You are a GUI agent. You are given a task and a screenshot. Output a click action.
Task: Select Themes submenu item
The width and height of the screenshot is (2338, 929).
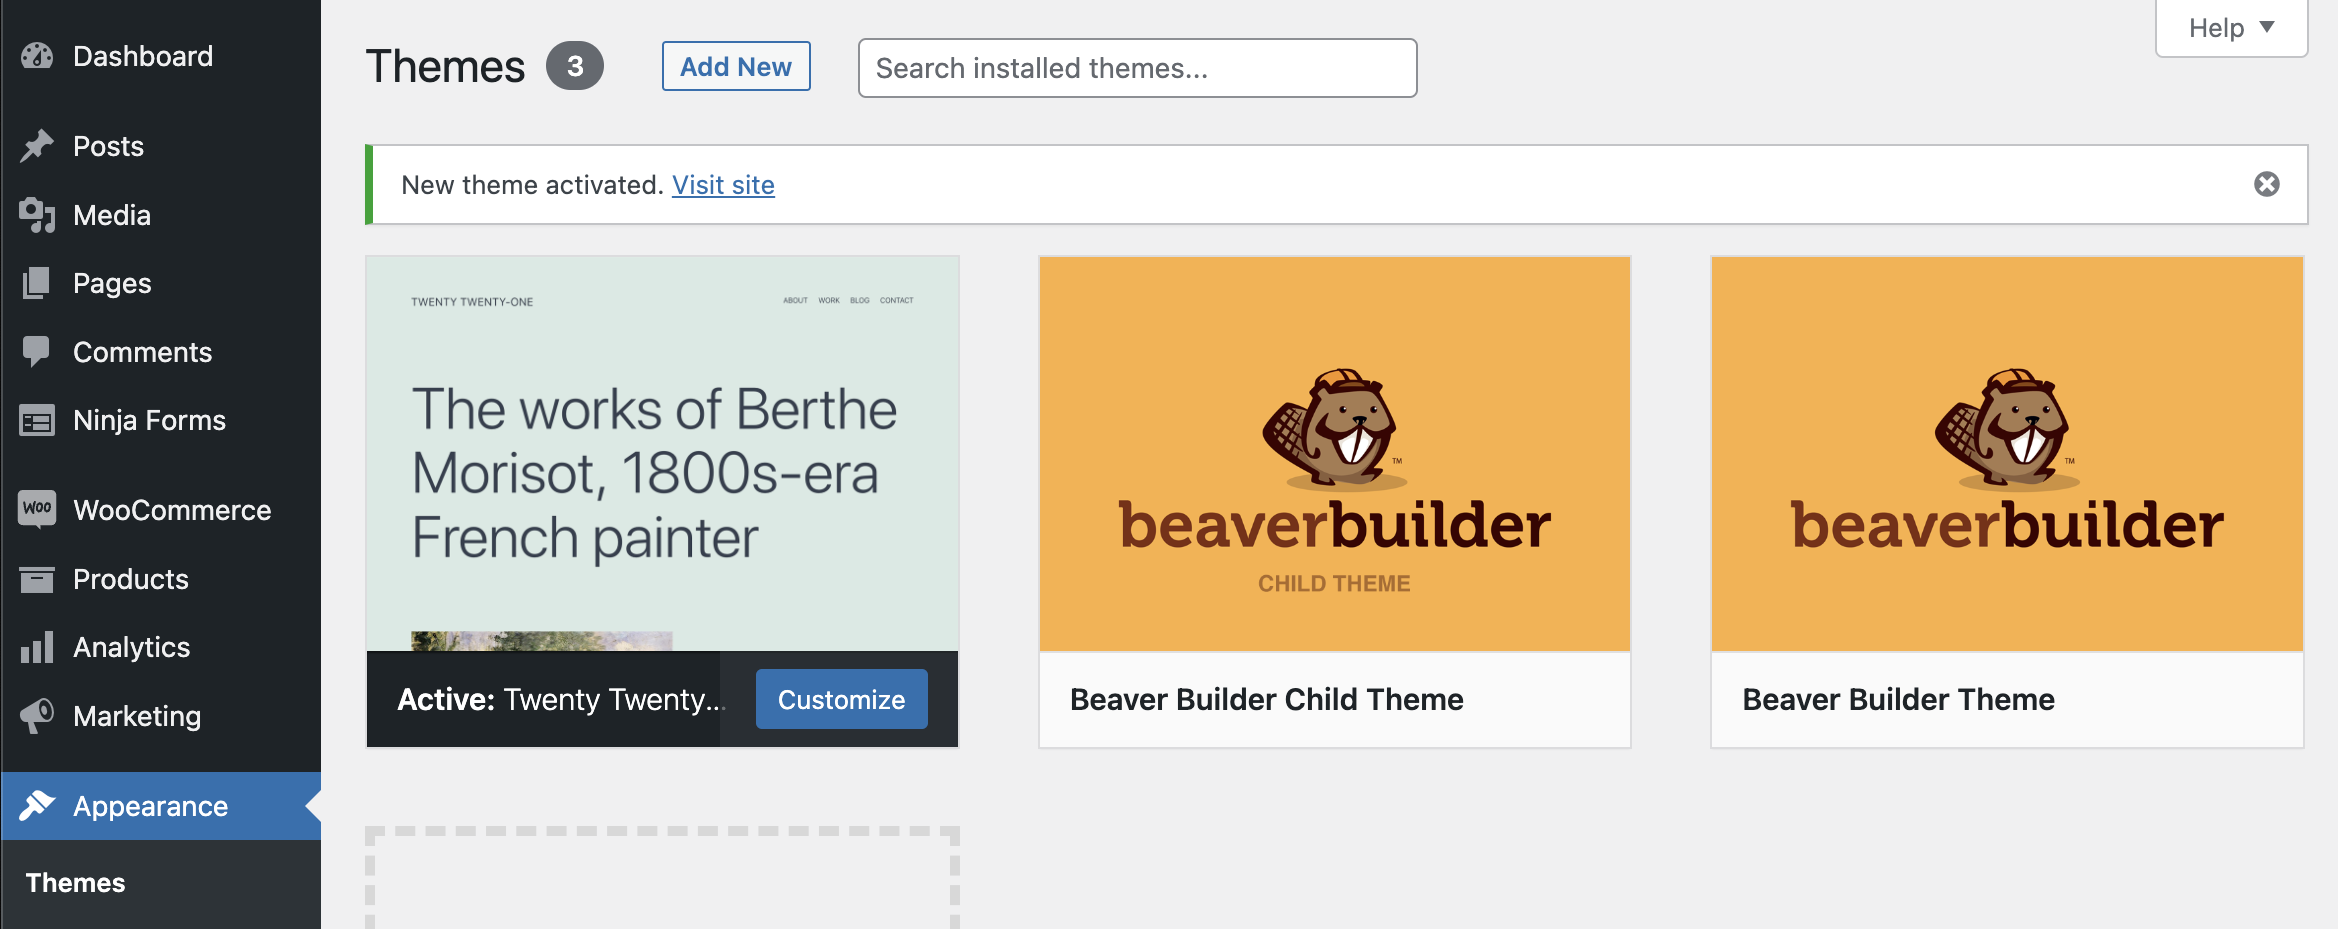tap(76, 883)
